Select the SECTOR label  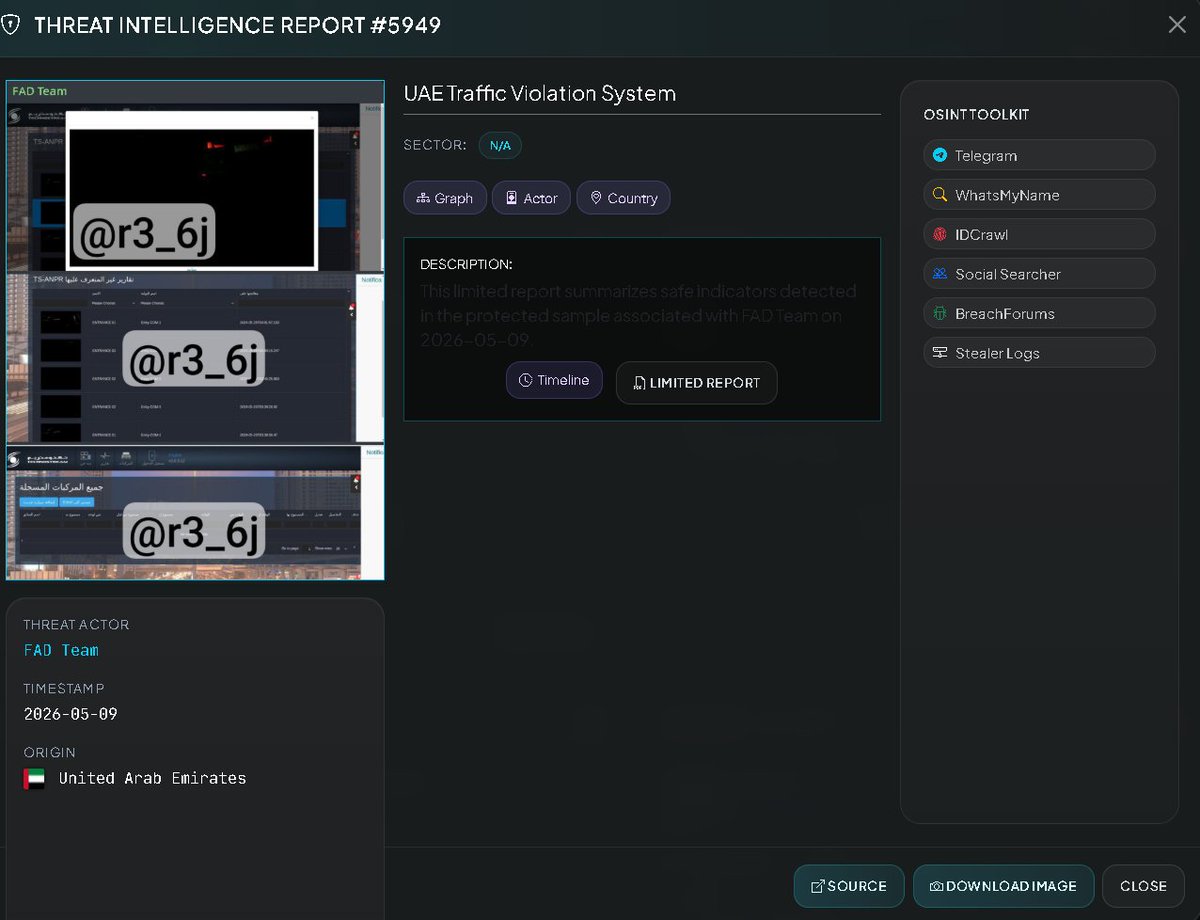point(435,145)
